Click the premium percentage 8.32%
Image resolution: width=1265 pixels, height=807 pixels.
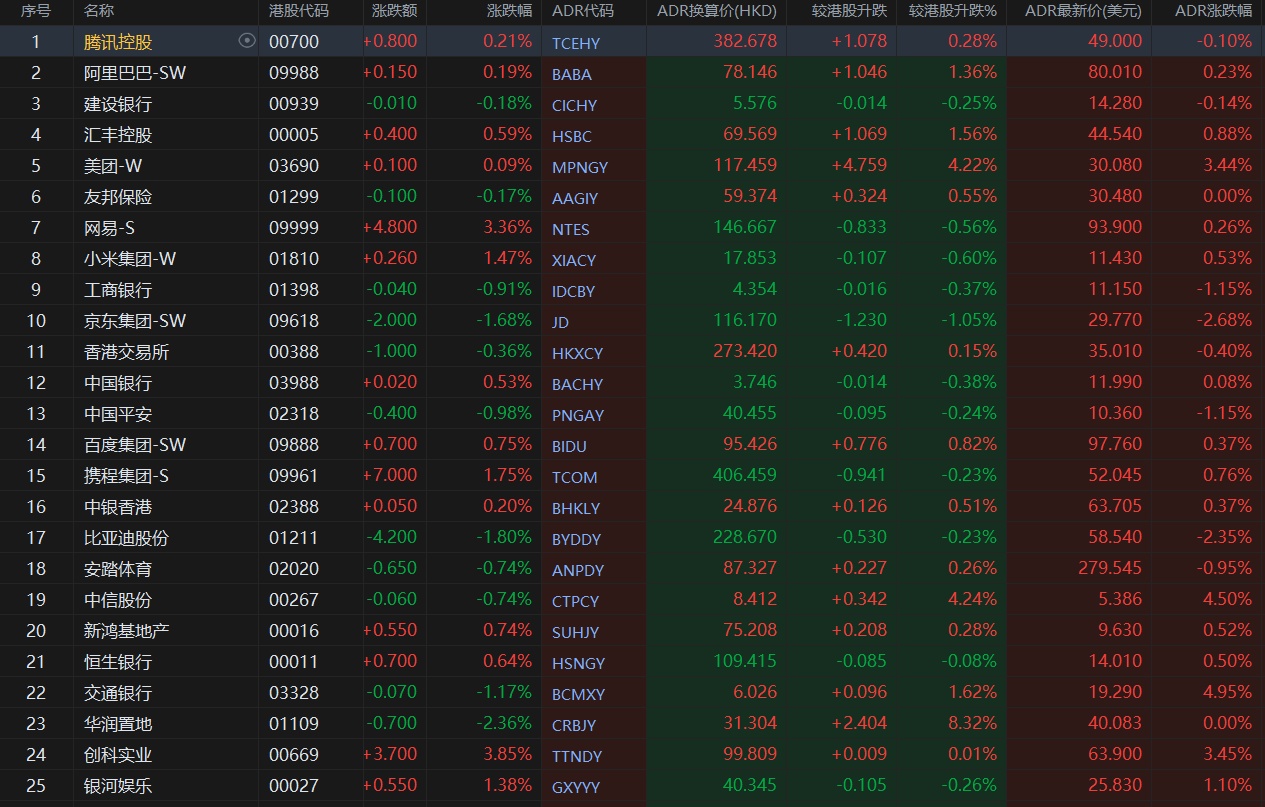972,723
